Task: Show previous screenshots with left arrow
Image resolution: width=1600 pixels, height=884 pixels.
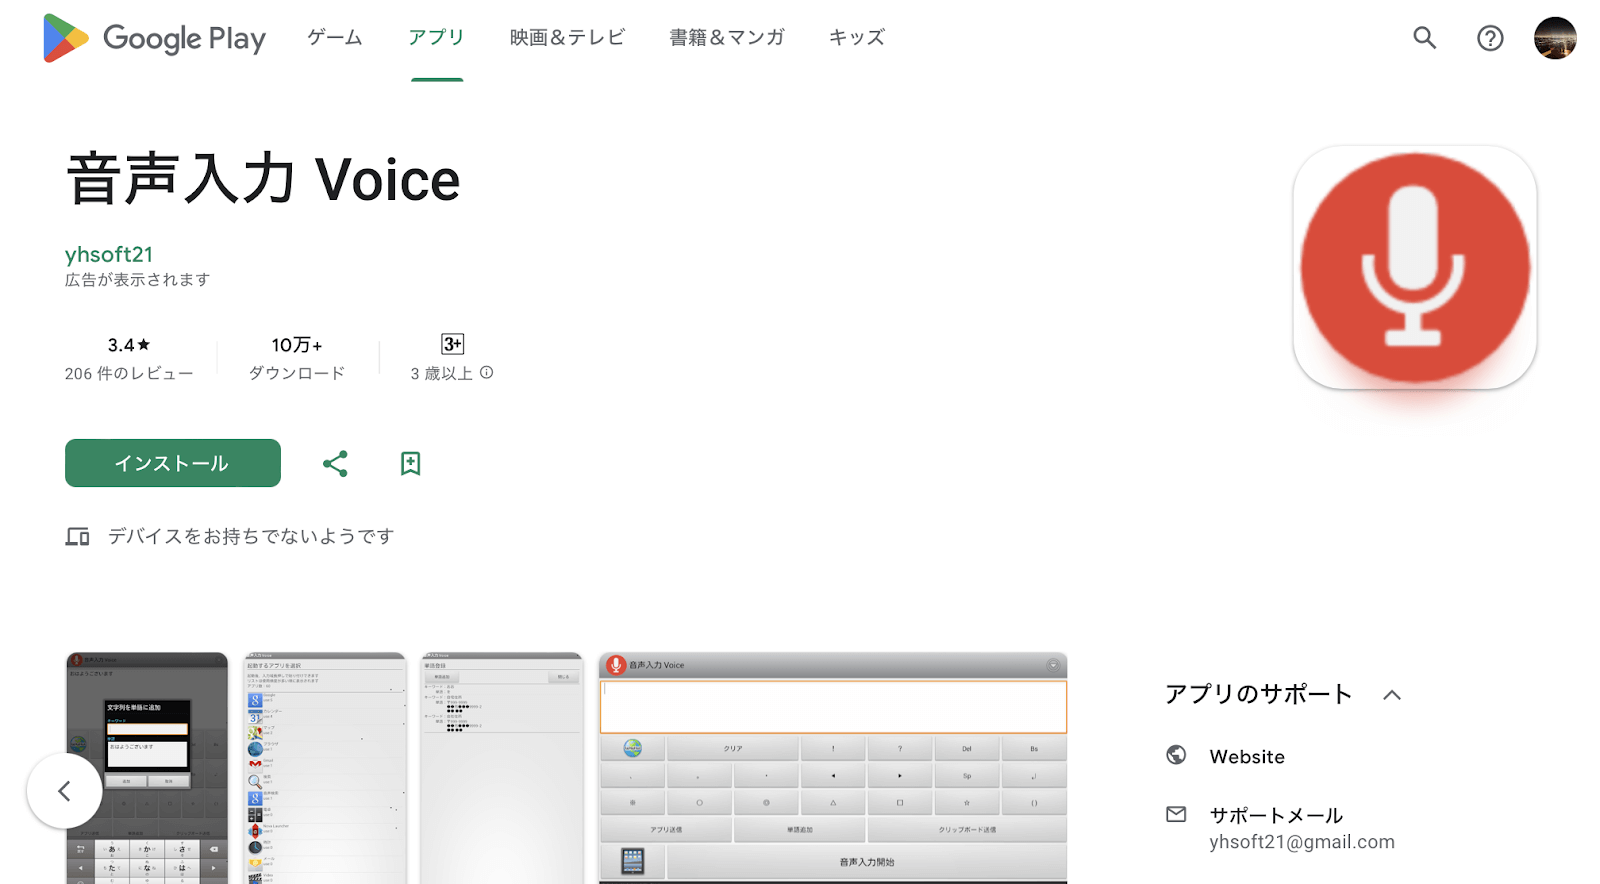Action: tap(64, 791)
